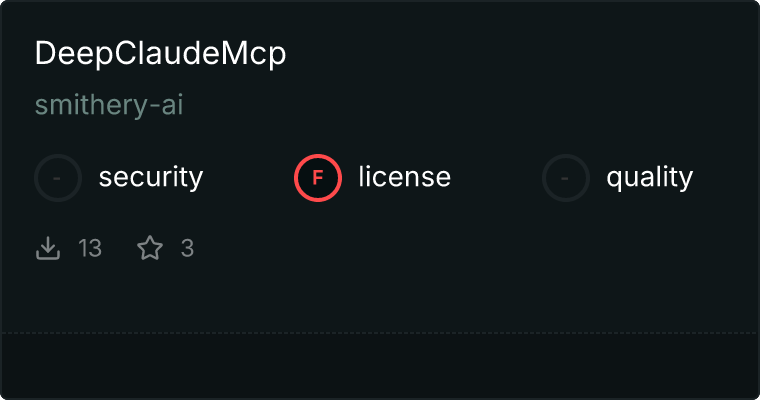
Task: Click the security label text
Action: 151,177
